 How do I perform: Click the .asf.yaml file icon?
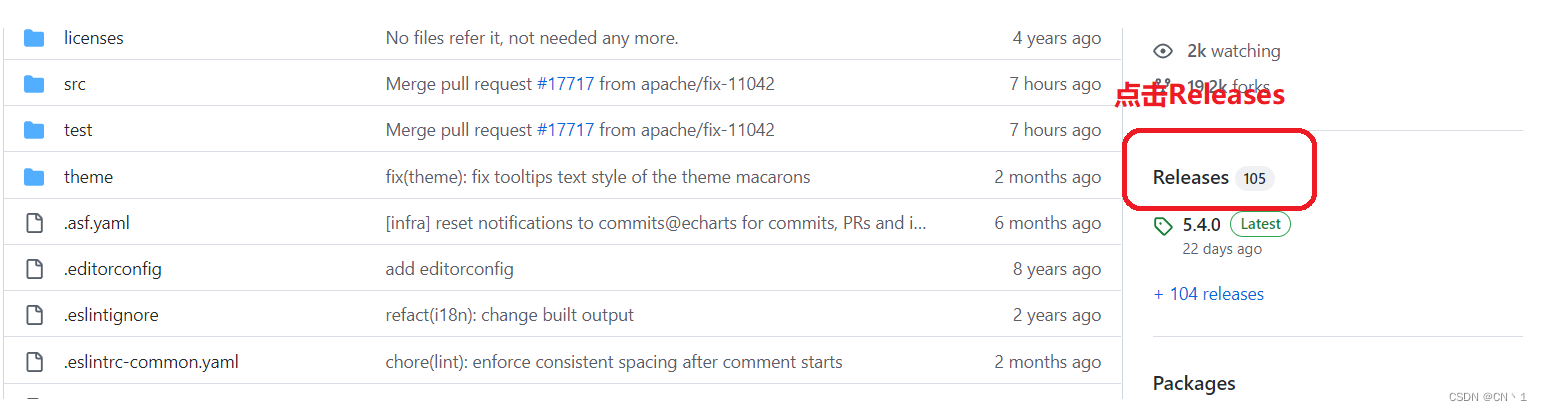pyautogui.click(x=34, y=223)
